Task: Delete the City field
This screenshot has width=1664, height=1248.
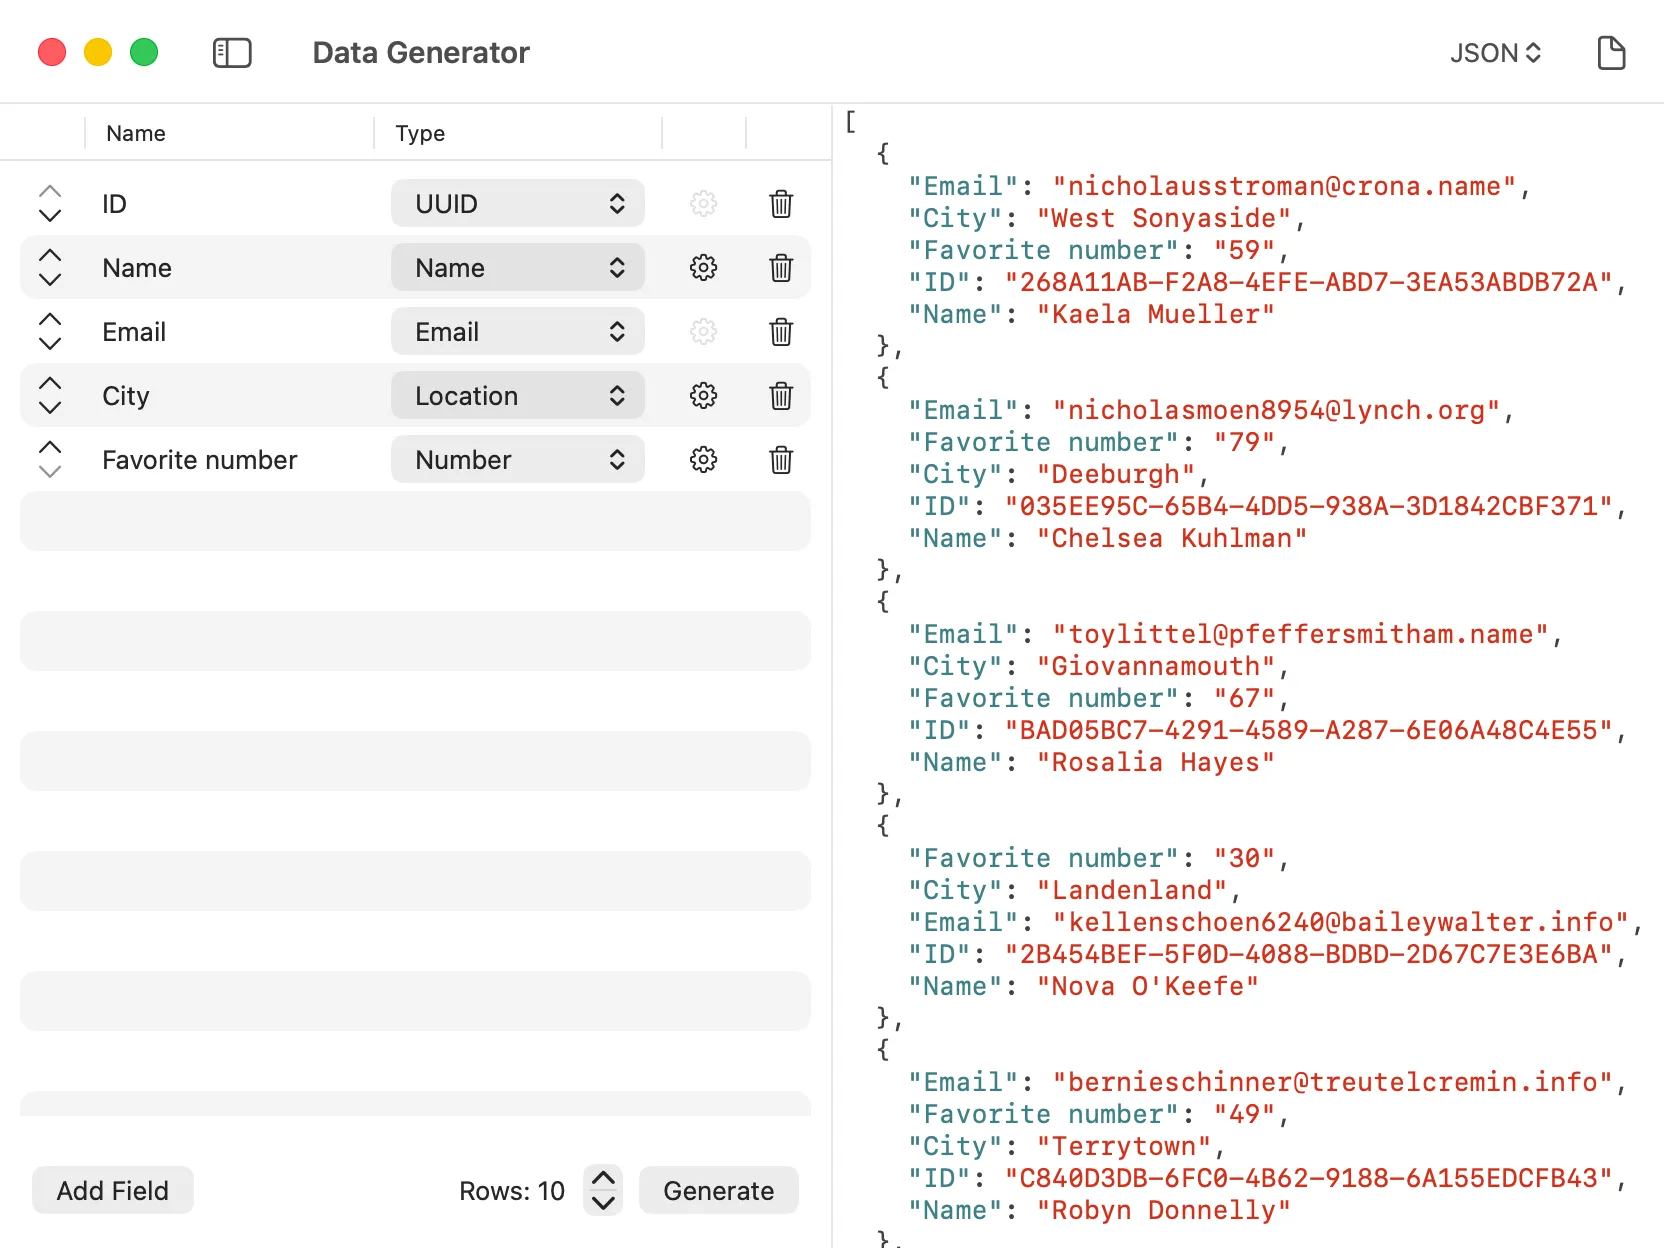Action: (x=781, y=395)
